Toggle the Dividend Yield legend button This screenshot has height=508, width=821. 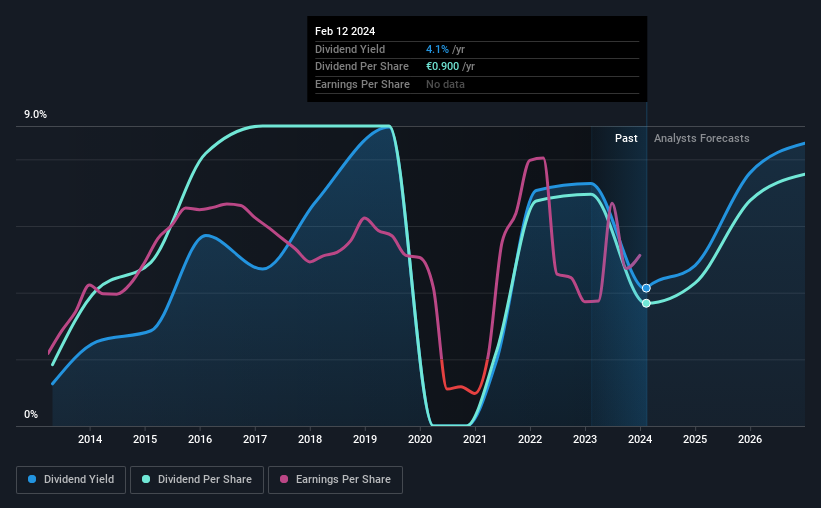click(x=71, y=479)
